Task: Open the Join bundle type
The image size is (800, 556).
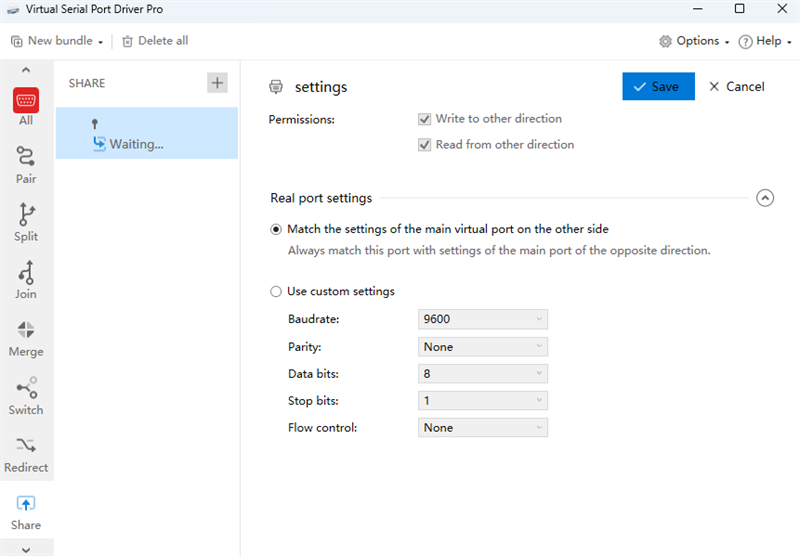Action: [26, 280]
